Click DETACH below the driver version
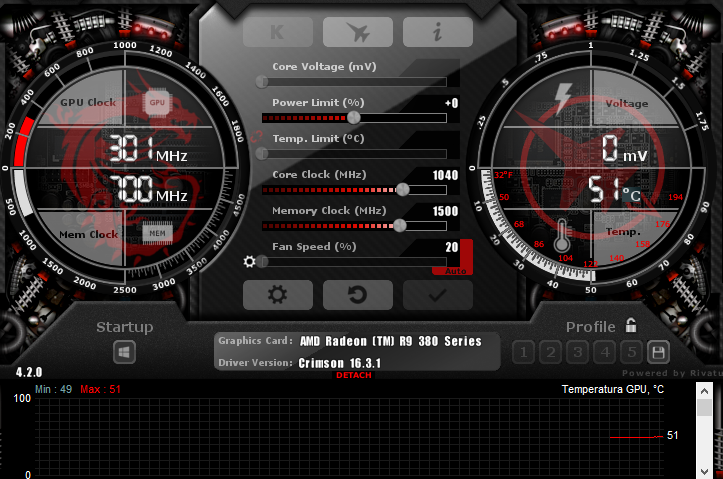The width and height of the screenshot is (723, 479). pos(354,375)
